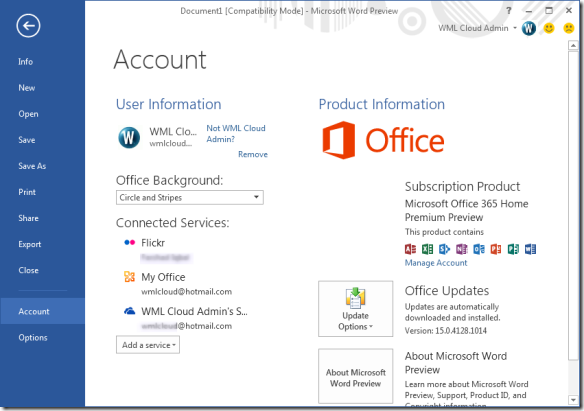Select Save in the sidebar
Screen dimensions: 584x411
27,140
